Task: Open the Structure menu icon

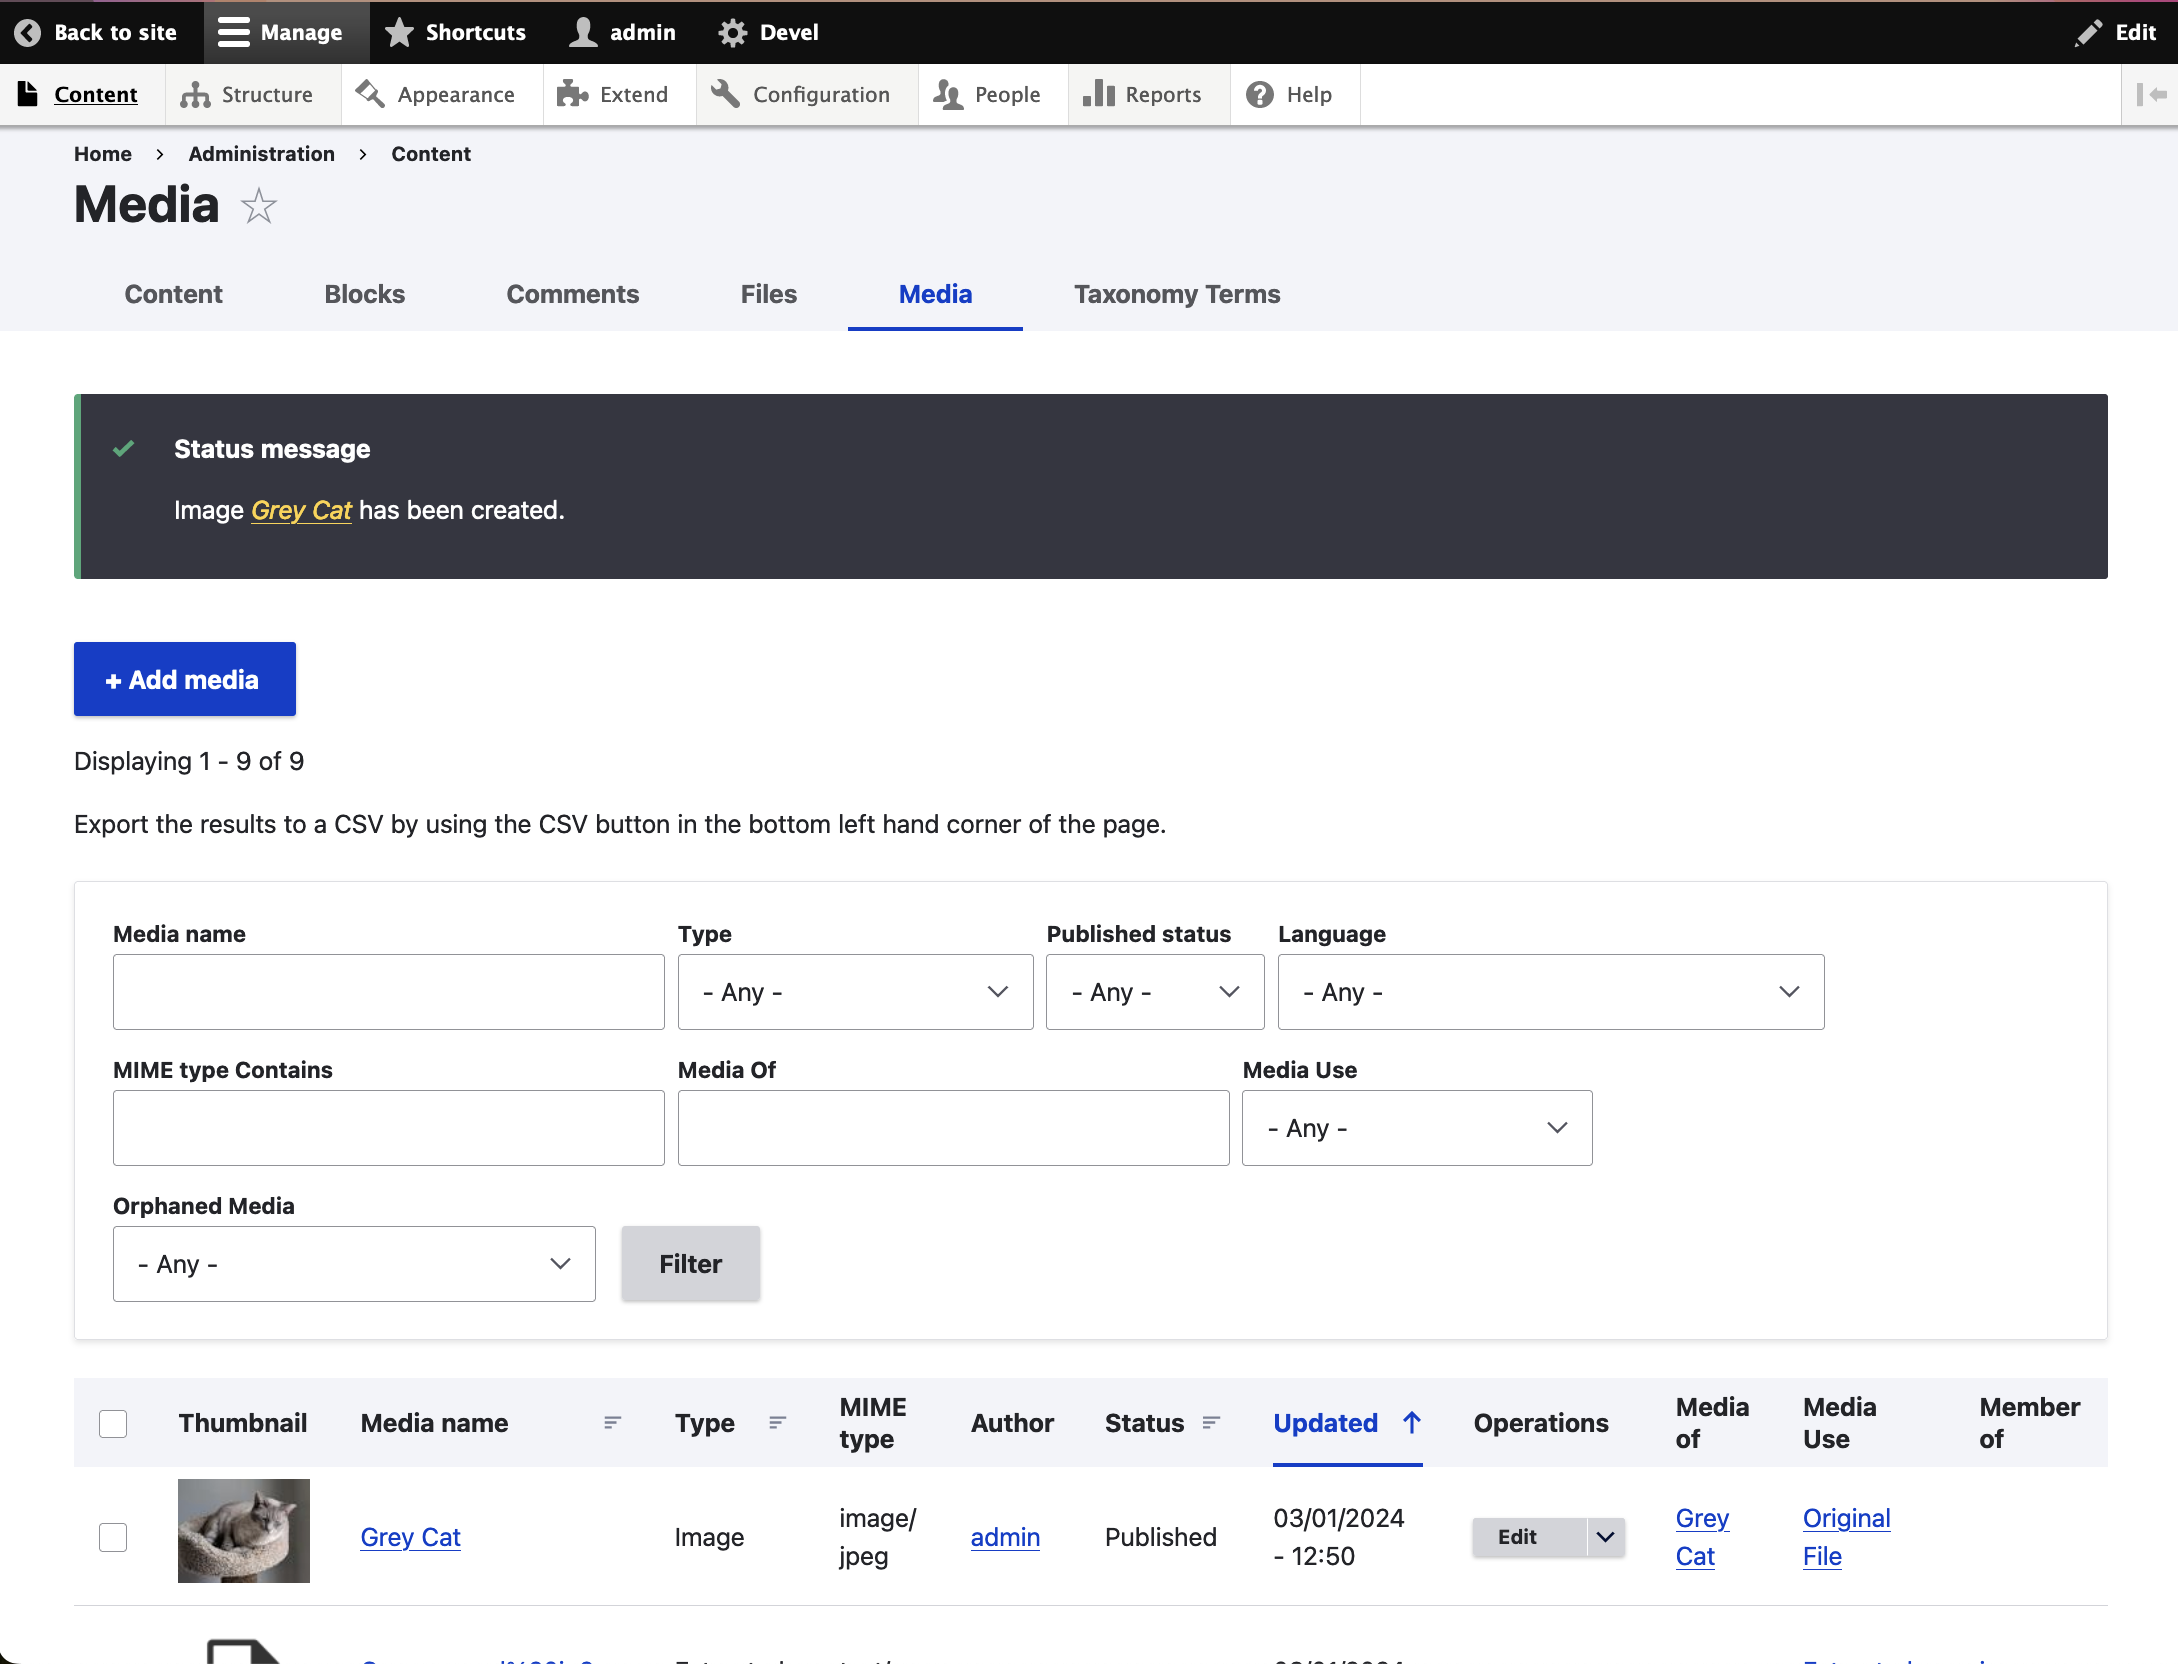Action: 195,95
